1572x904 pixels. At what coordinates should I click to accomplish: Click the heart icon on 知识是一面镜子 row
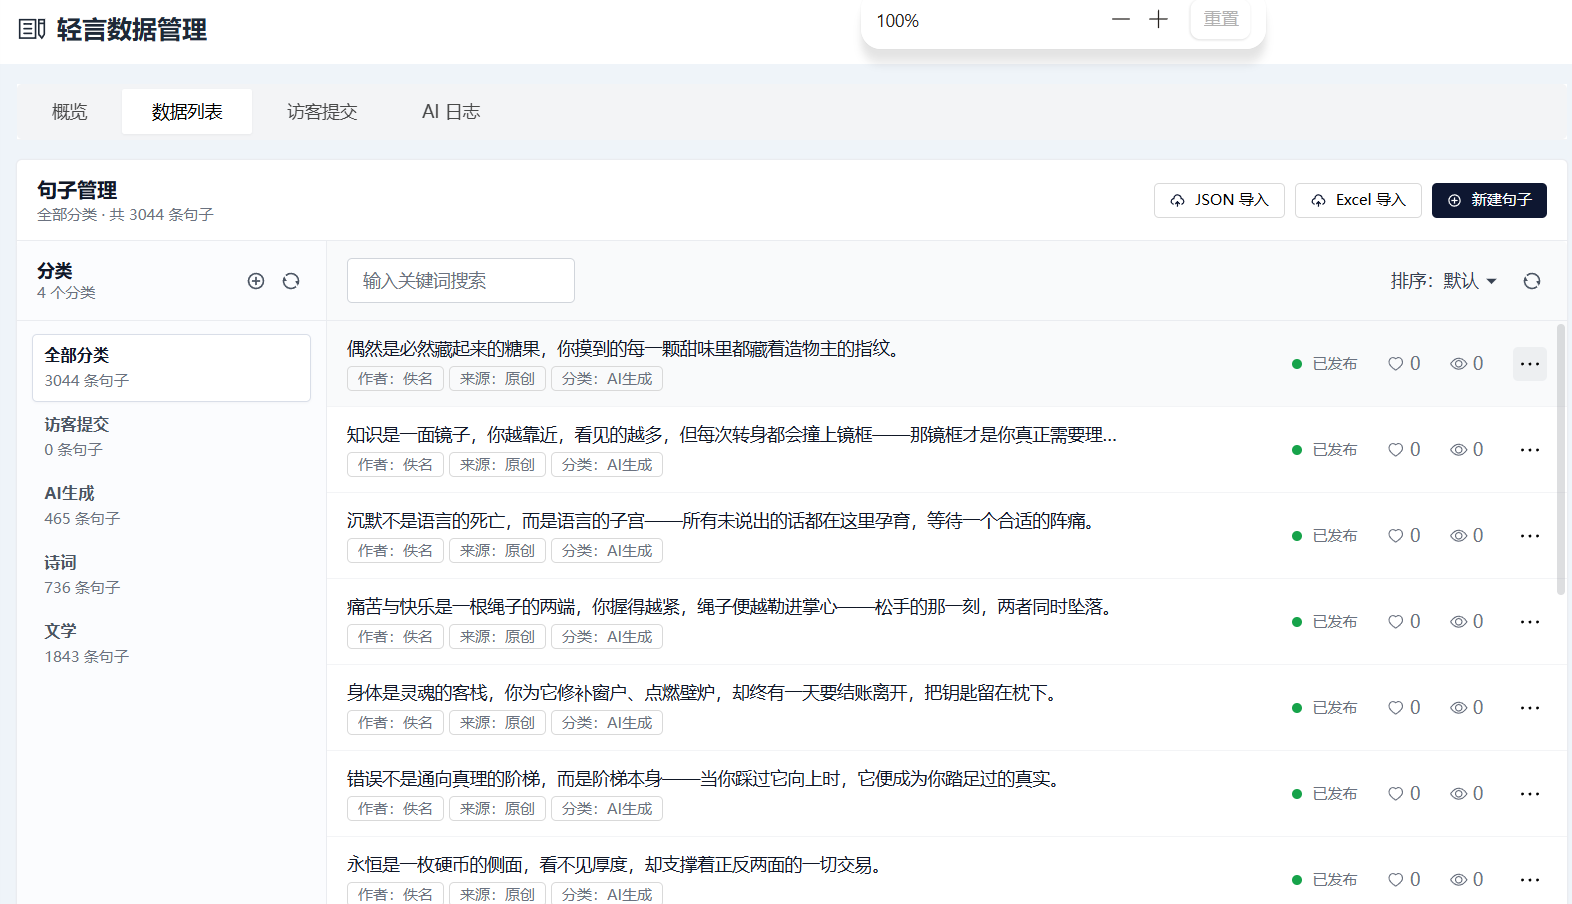pyautogui.click(x=1396, y=450)
